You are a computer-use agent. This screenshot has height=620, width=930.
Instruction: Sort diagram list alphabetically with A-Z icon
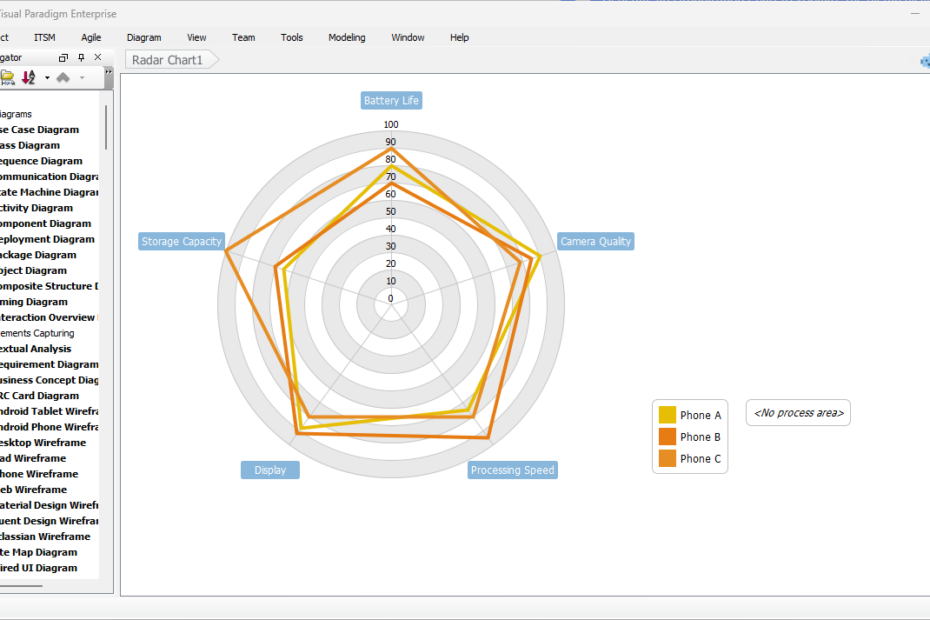pos(27,77)
